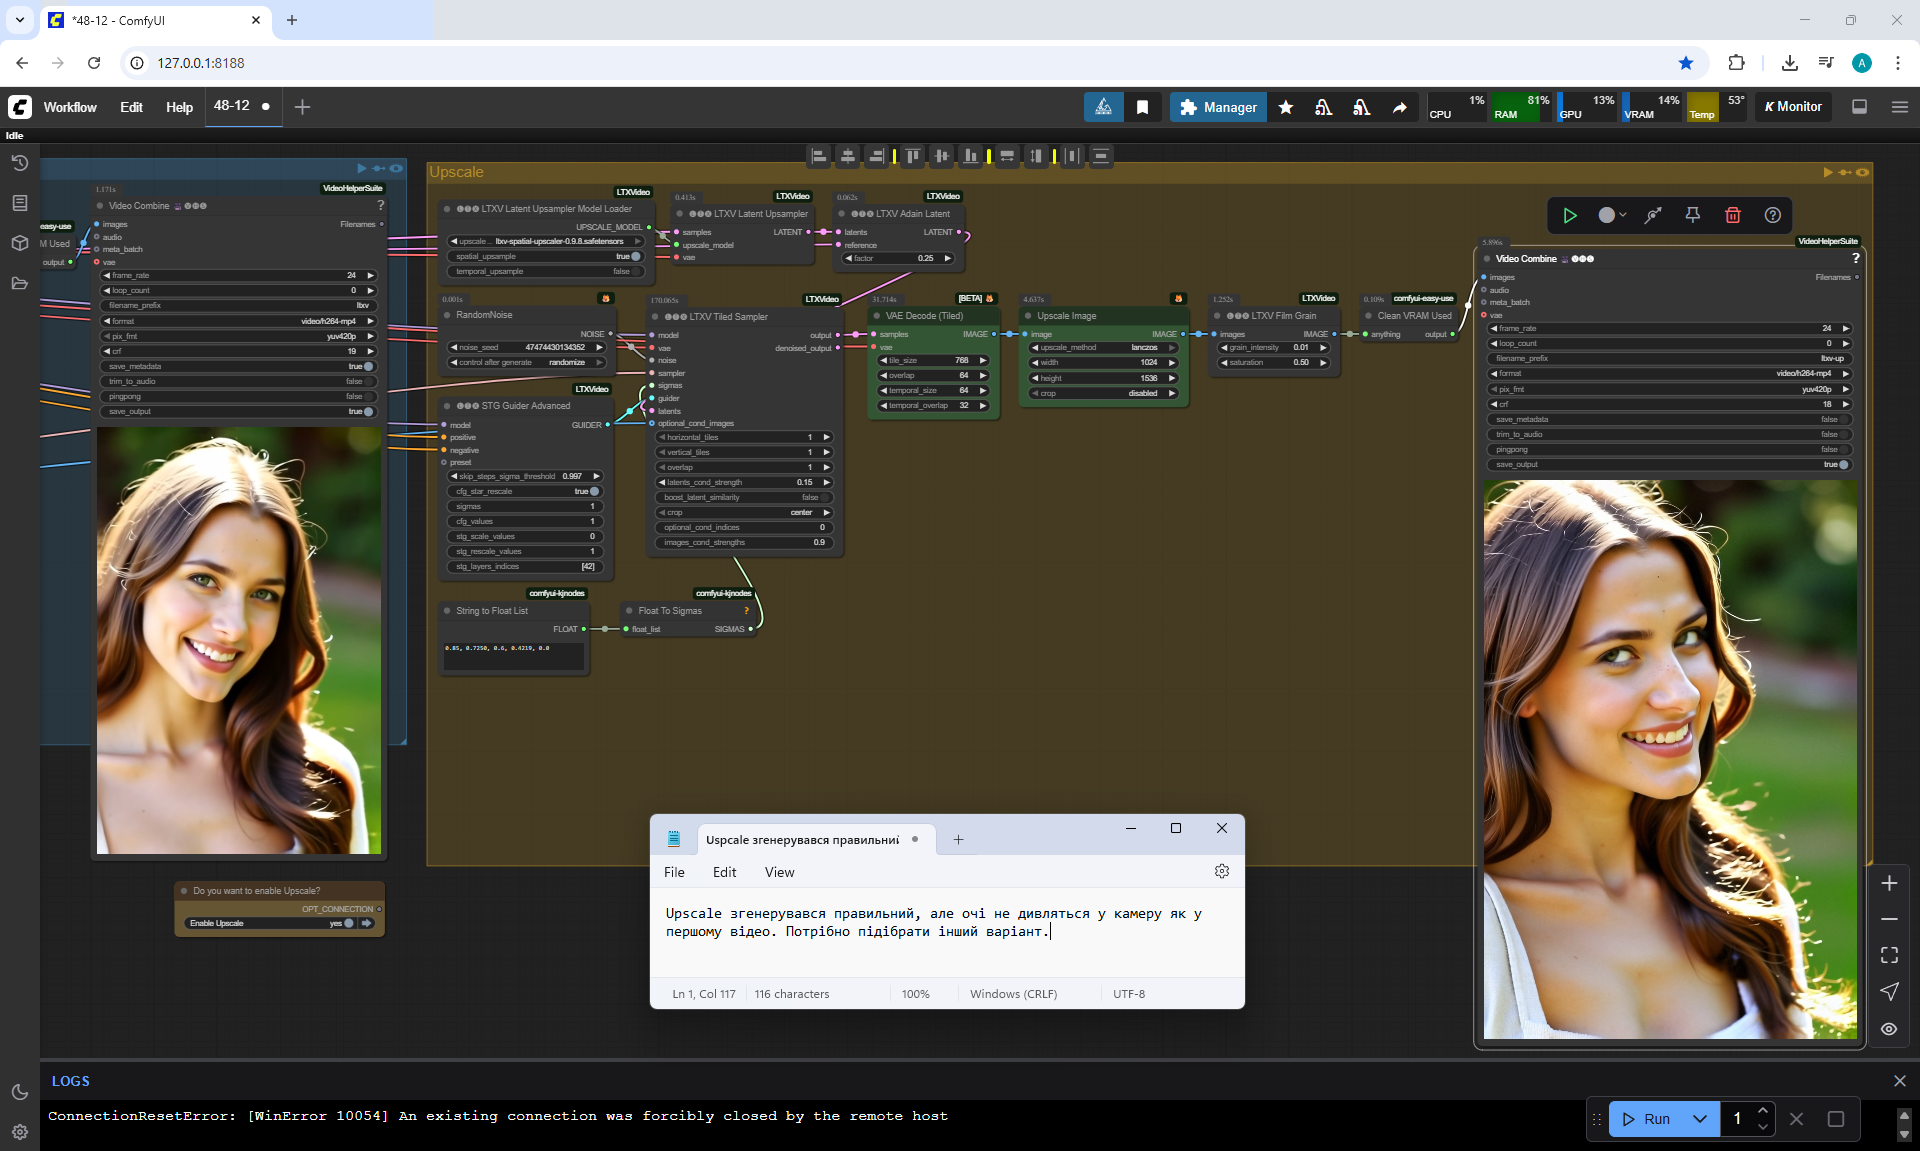Toggle Enable Upscale switch
This screenshot has height=1151, width=1920.
click(348, 923)
